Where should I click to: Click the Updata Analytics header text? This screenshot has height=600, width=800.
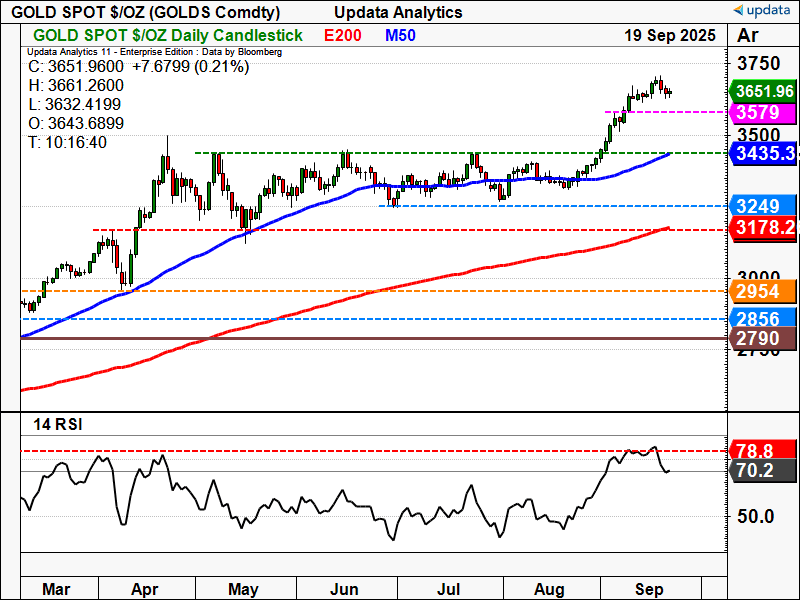click(x=398, y=12)
